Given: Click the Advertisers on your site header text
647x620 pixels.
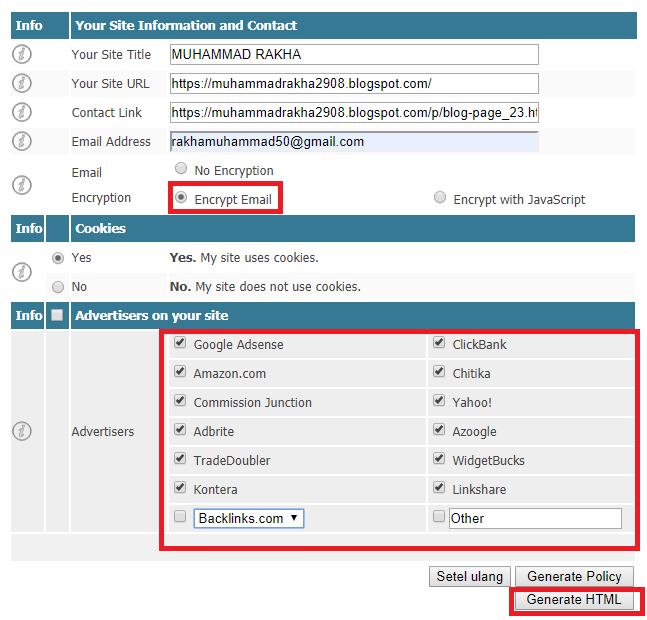Looking at the screenshot, I should point(151,316).
